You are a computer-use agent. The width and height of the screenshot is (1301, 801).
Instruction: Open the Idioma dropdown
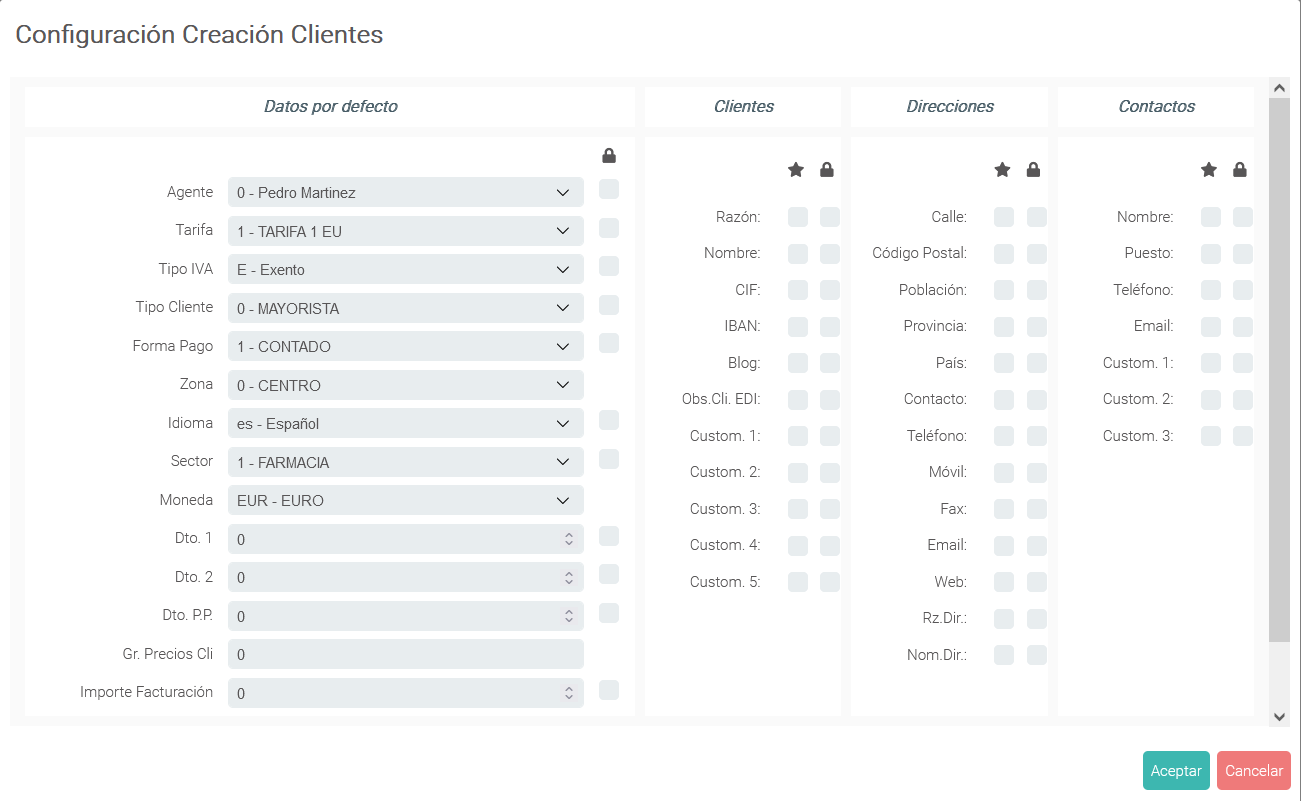pyautogui.click(x=406, y=423)
